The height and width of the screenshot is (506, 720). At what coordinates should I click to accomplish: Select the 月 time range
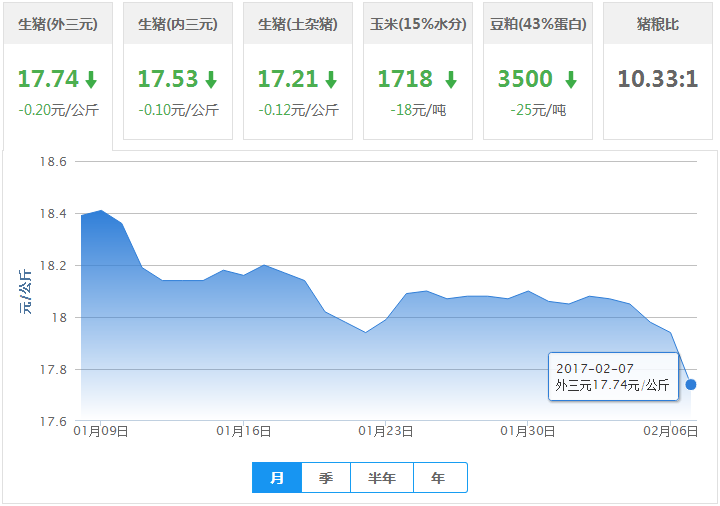(x=277, y=478)
